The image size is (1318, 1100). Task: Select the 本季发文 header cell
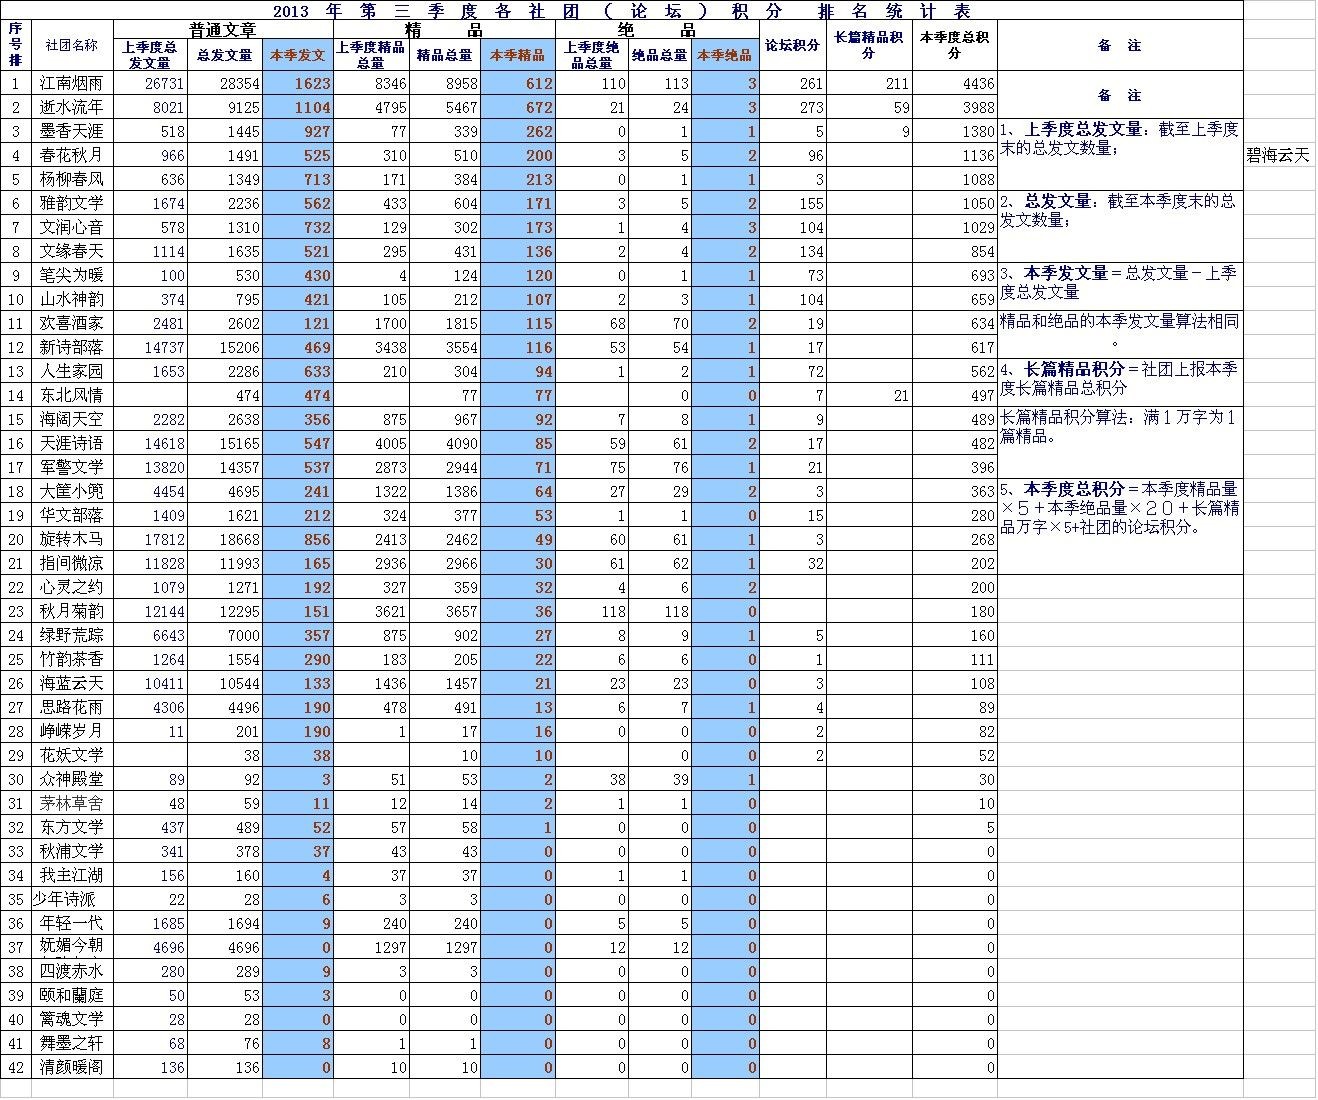point(297,55)
